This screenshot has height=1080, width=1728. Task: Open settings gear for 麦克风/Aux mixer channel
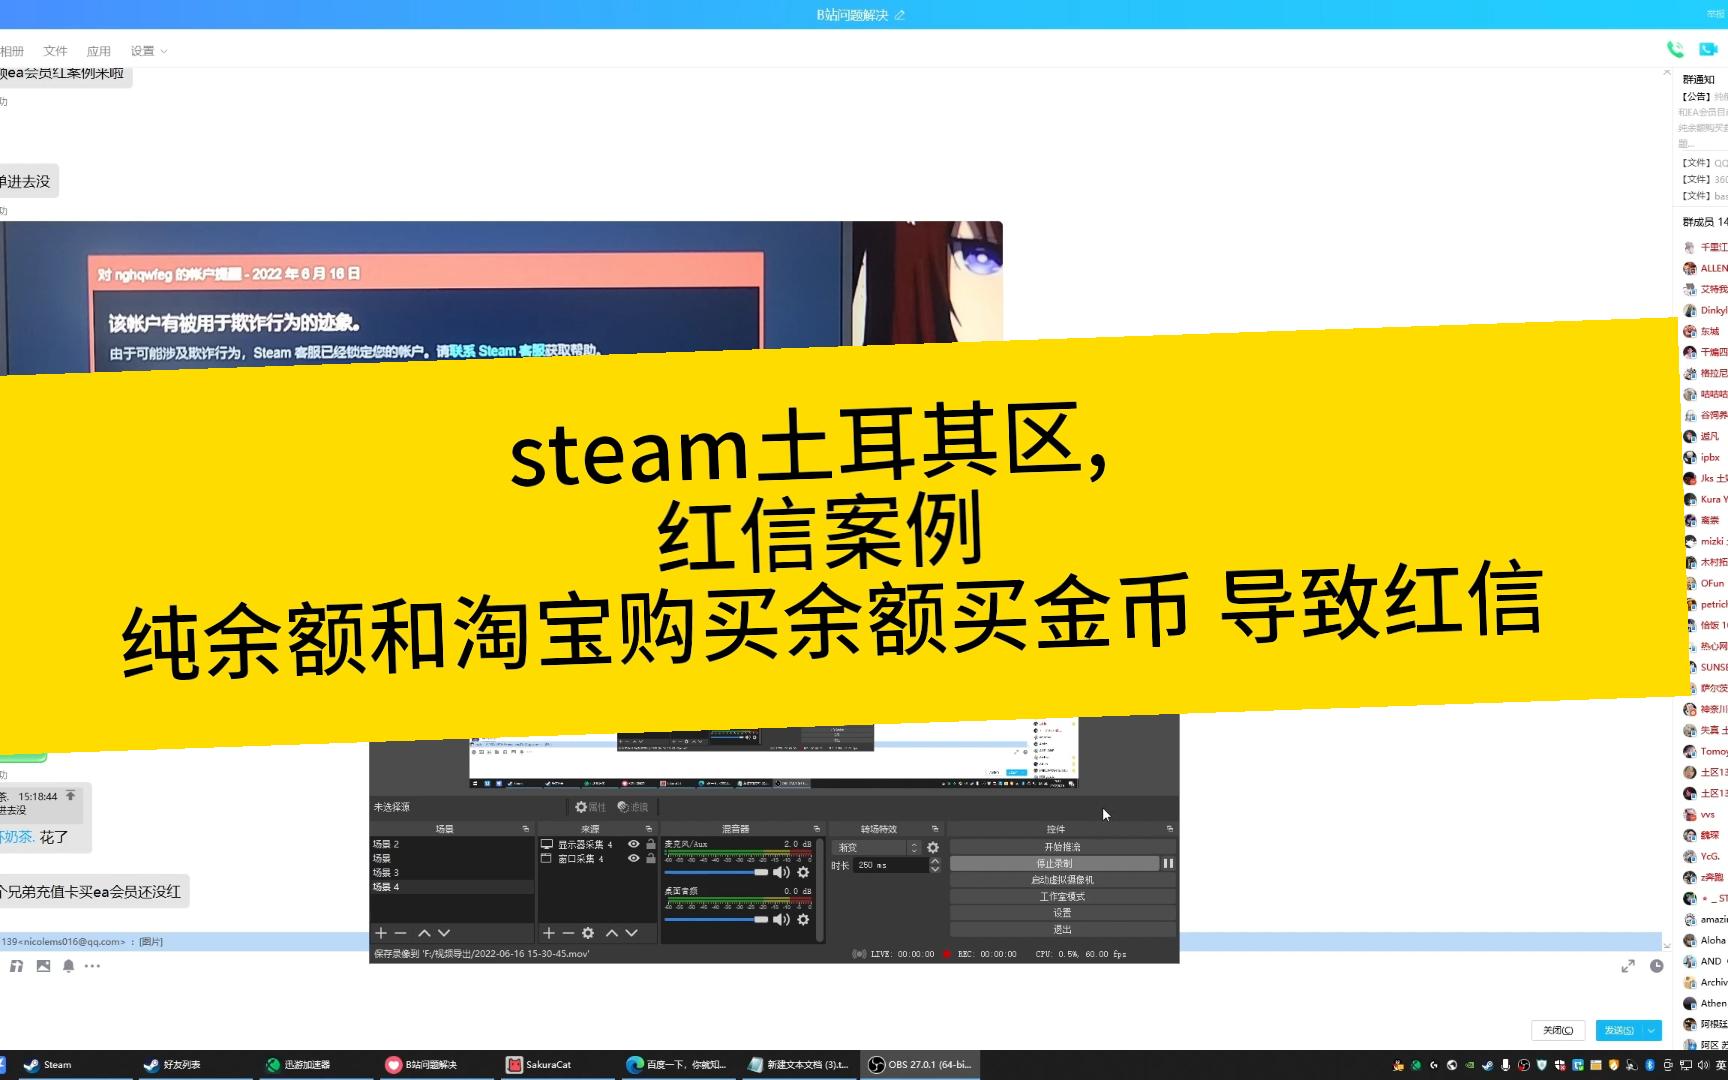coord(803,872)
